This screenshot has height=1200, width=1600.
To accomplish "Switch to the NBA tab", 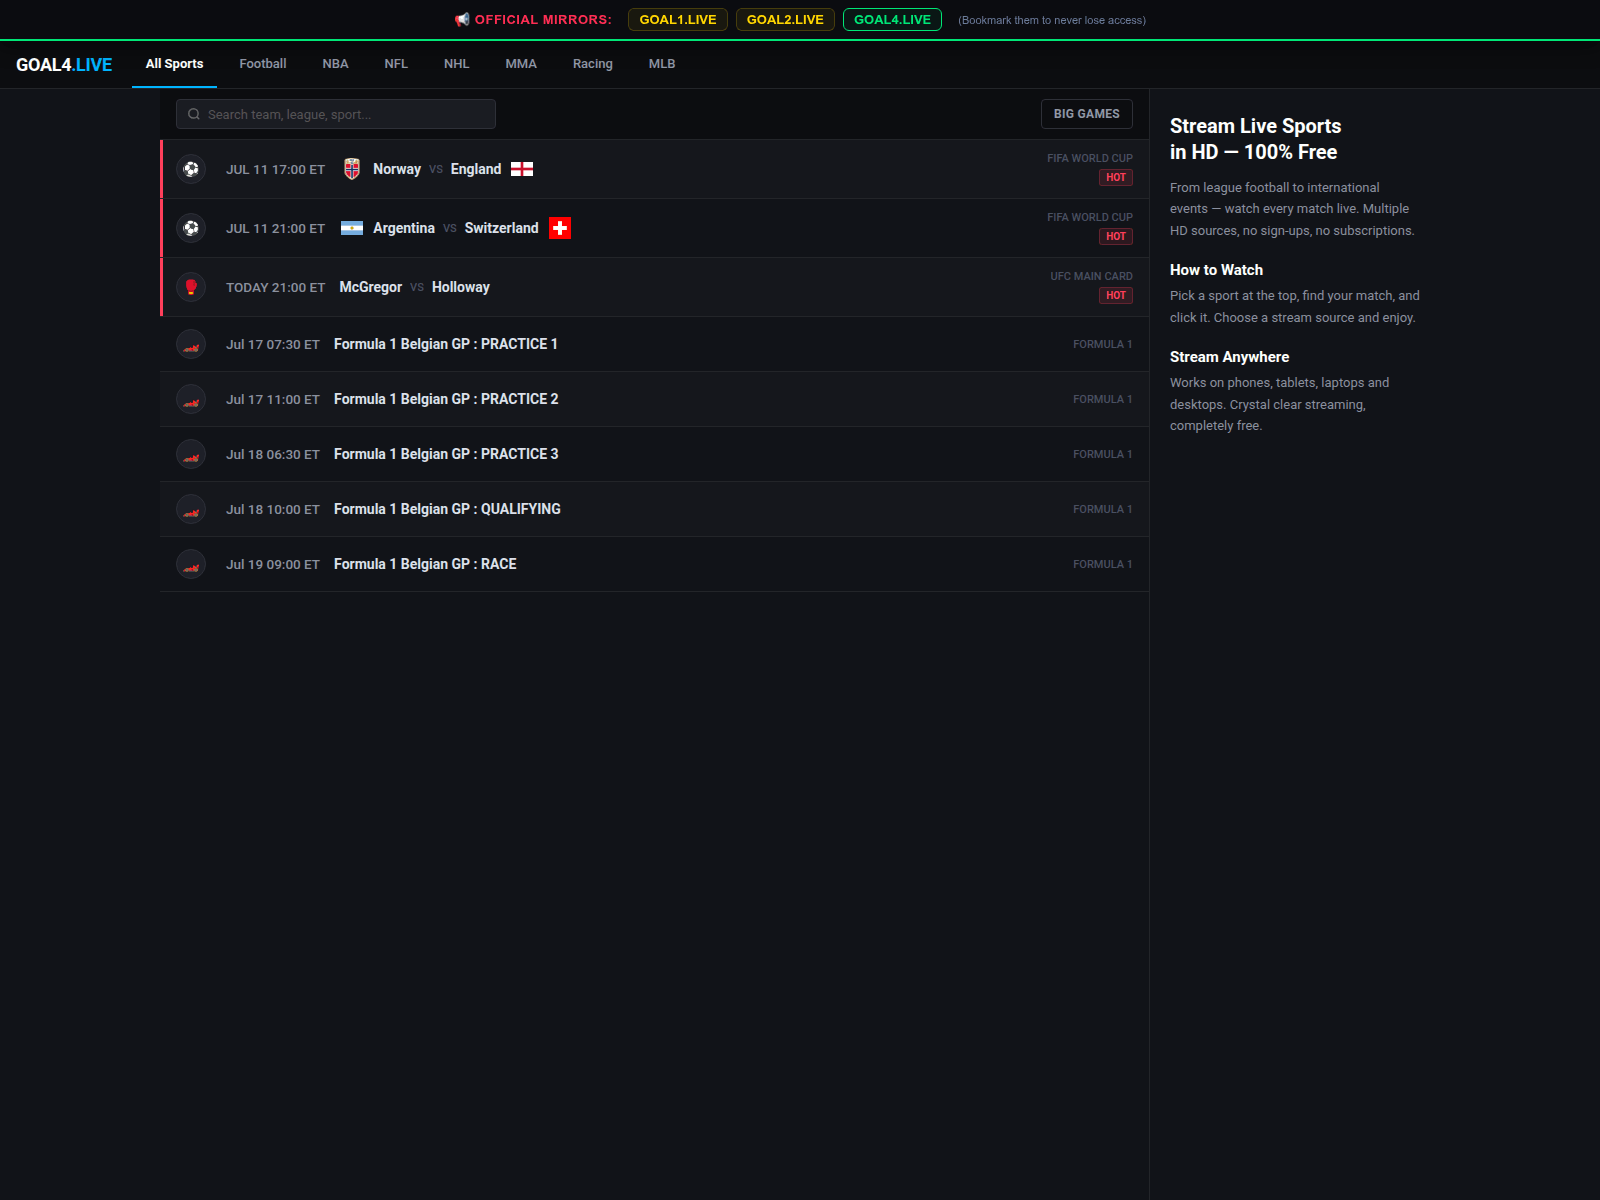I will 335,63.
